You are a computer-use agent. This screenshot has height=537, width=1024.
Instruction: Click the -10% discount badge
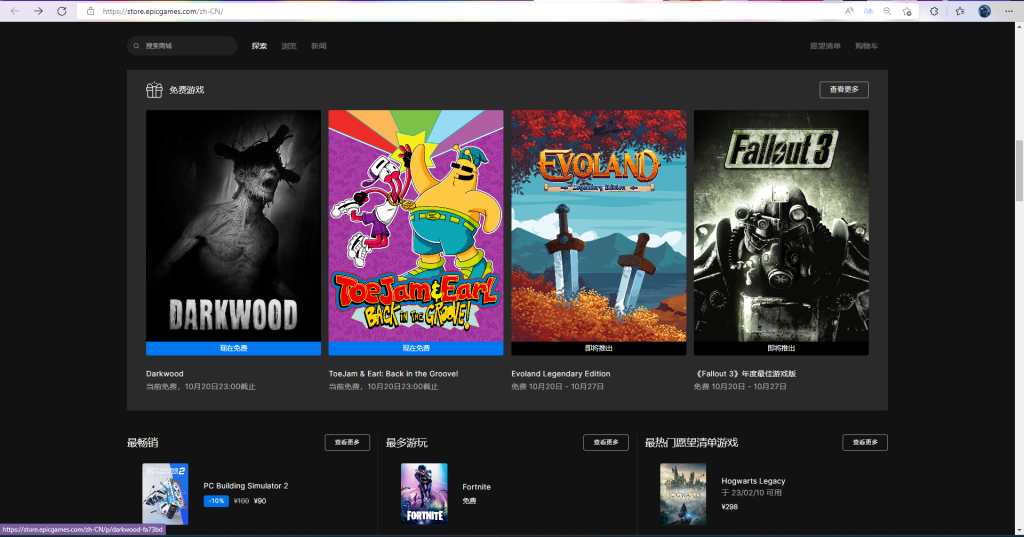[x=216, y=501]
